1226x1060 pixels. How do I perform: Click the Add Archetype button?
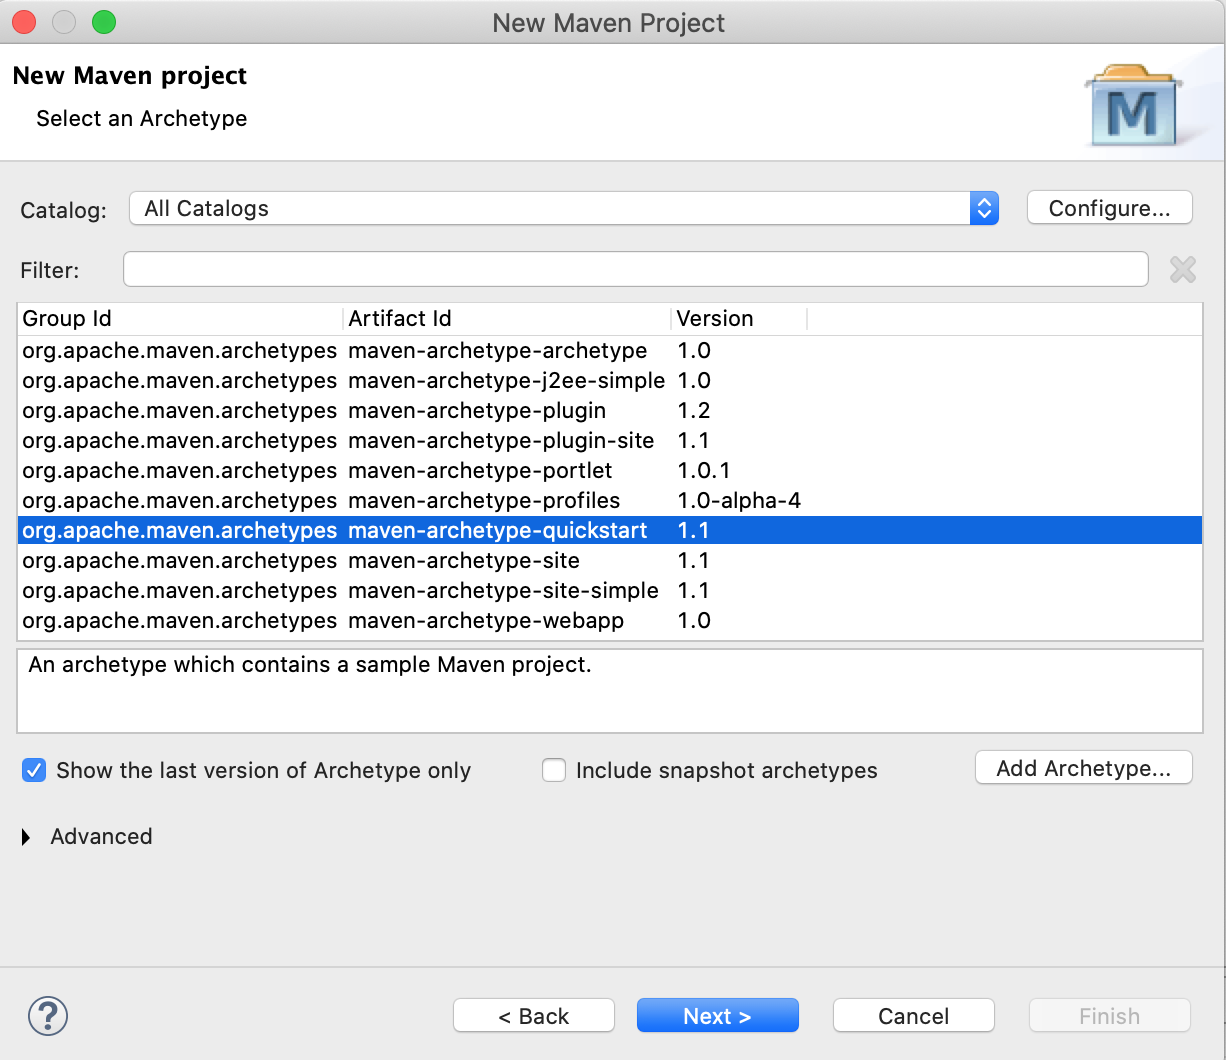[1083, 767]
